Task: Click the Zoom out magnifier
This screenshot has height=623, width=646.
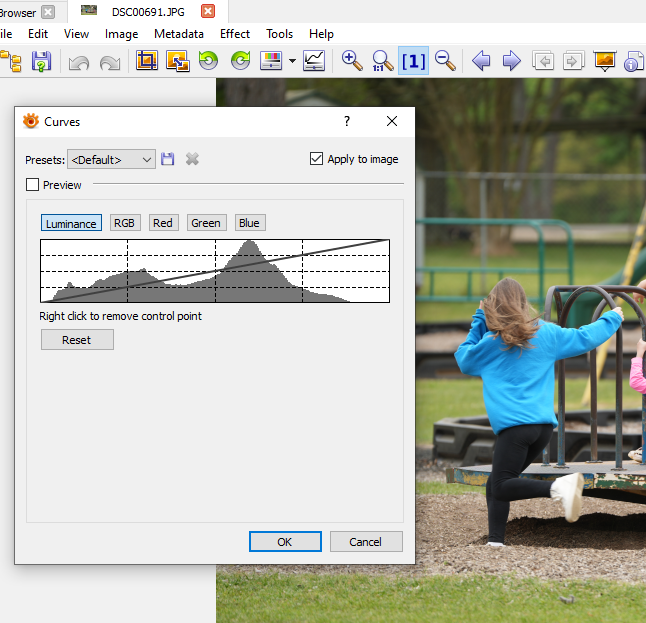Action: pyautogui.click(x=445, y=61)
